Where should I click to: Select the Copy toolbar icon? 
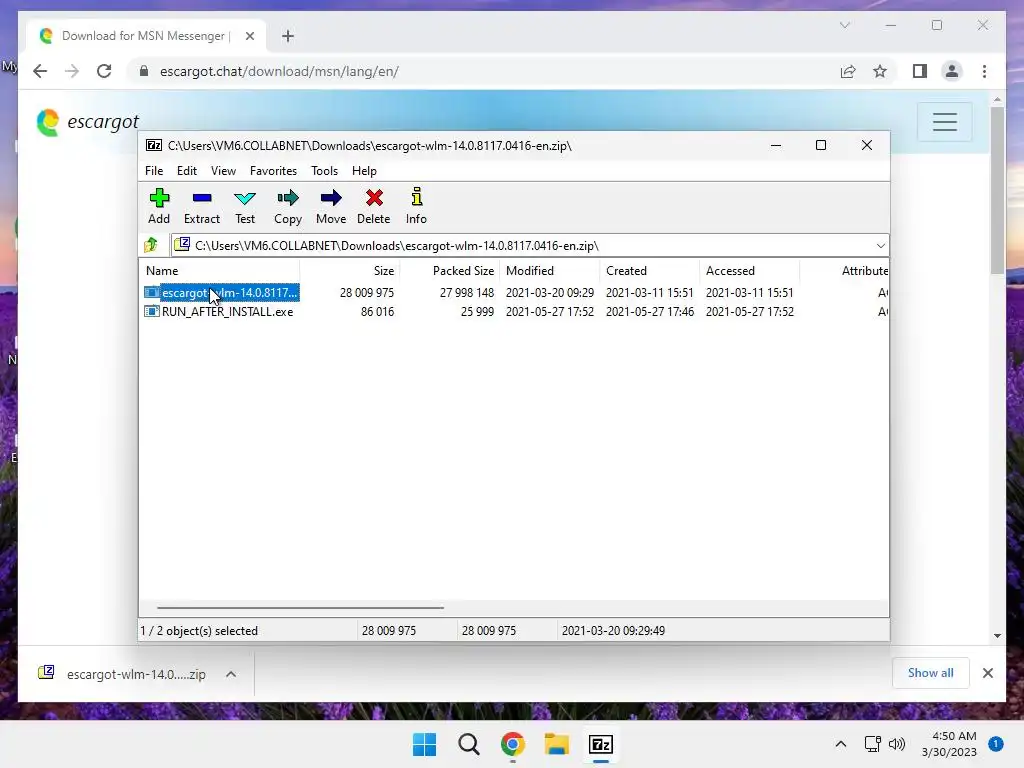click(288, 206)
